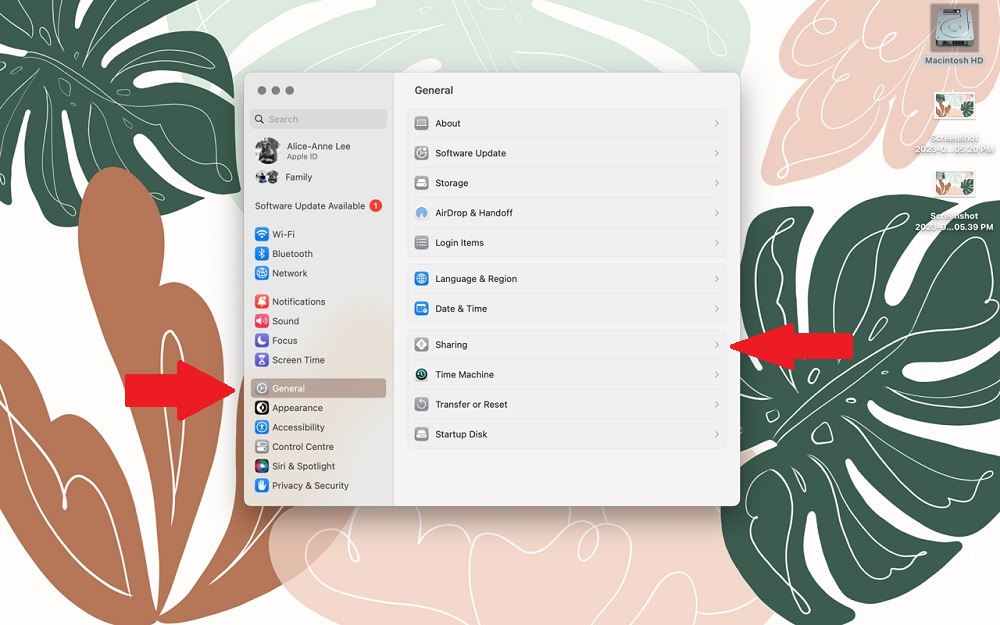Expand the Language & Region chevron
The height and width of the screenshot is (625, 1000).
click(x=716, y=279)
